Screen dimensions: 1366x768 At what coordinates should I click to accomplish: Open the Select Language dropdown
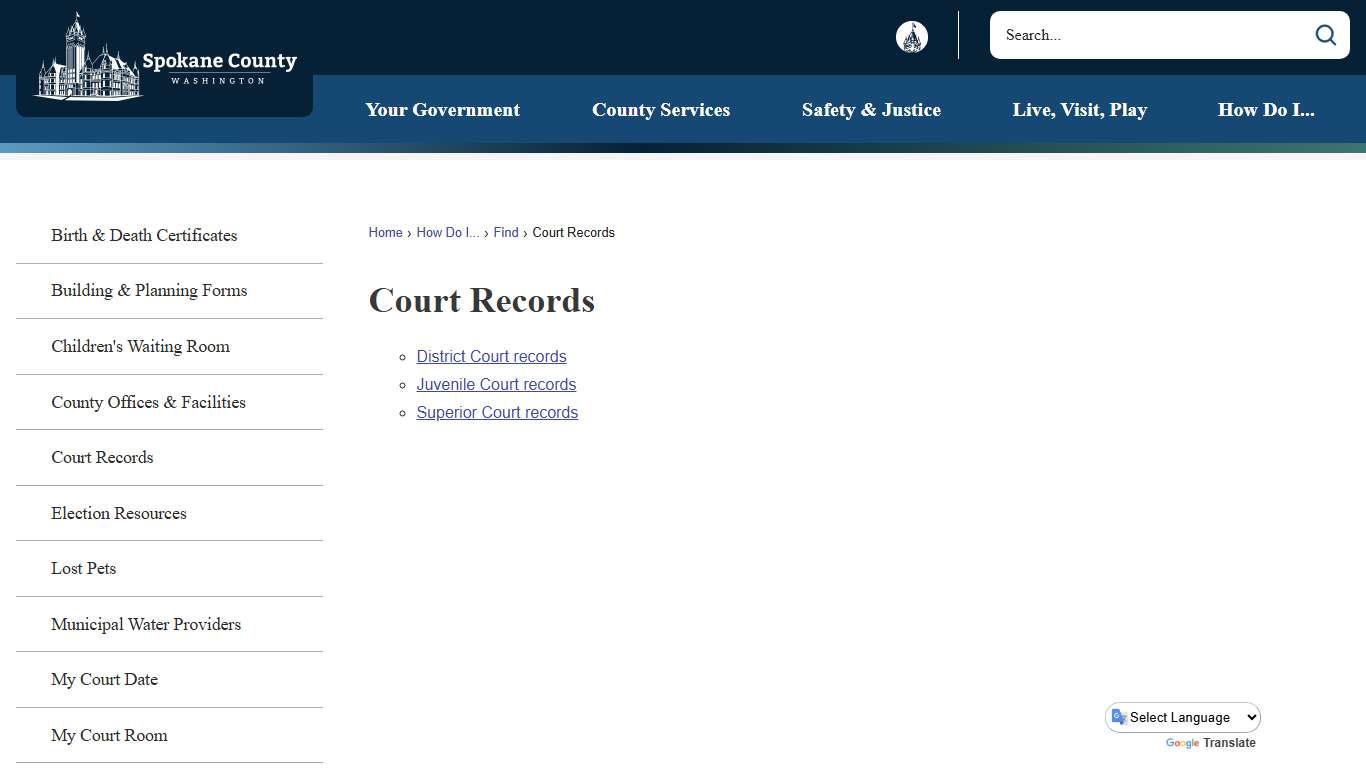(1183, 717)
